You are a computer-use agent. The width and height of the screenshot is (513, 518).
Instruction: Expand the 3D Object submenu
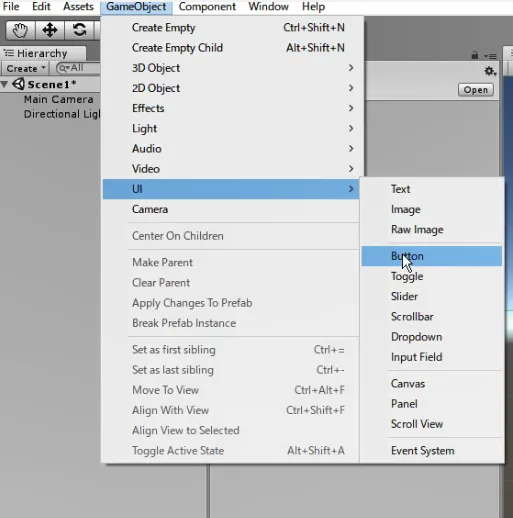(x=231, y=68)
